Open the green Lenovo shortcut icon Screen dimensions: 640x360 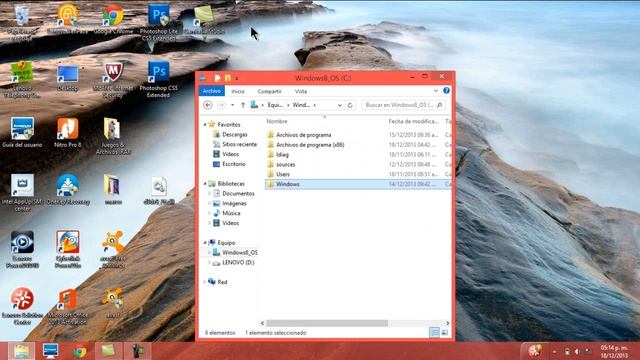click(x=22, y=79)
